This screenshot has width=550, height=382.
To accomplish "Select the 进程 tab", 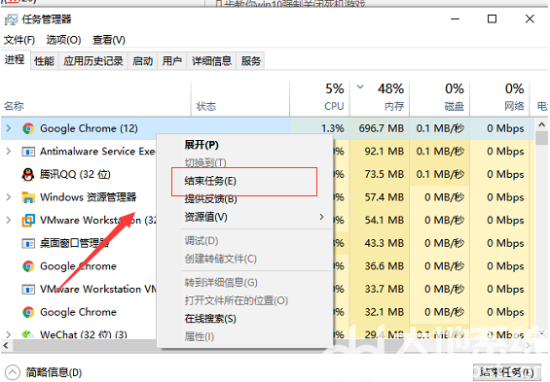I will coord(15,60).
